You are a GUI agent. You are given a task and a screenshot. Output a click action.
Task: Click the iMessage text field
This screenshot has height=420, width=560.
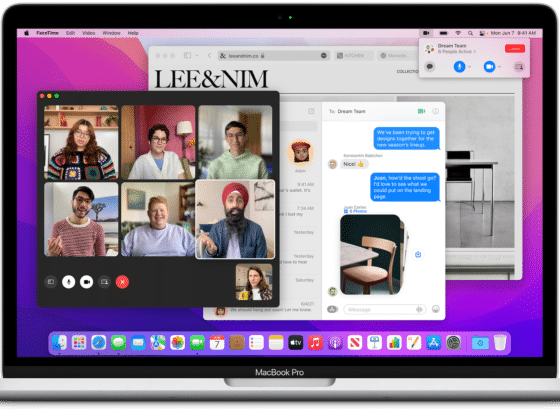[x=385, y=309]
